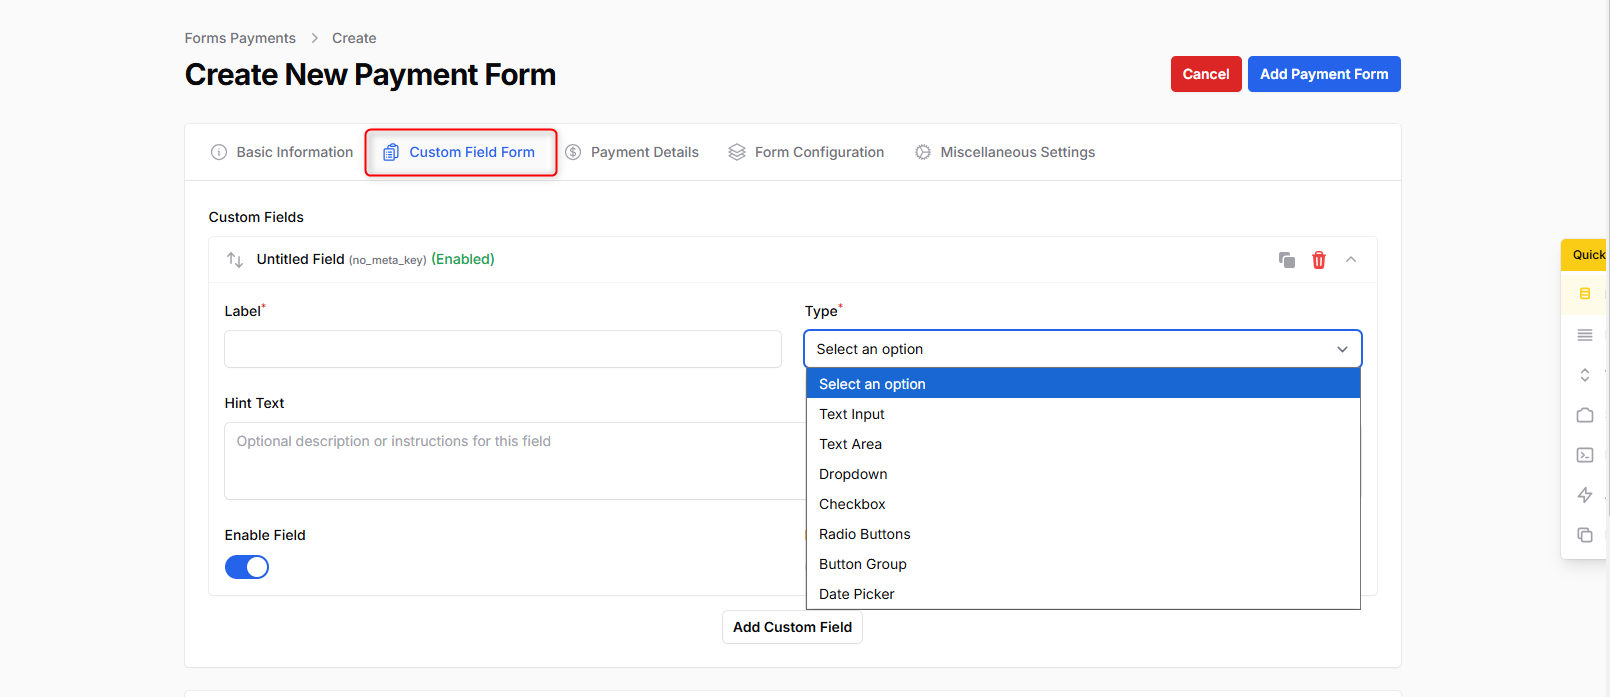Screen dimensions: 1610x697
Task: Click the Add Payment Form button
Action: [1324, 74]
